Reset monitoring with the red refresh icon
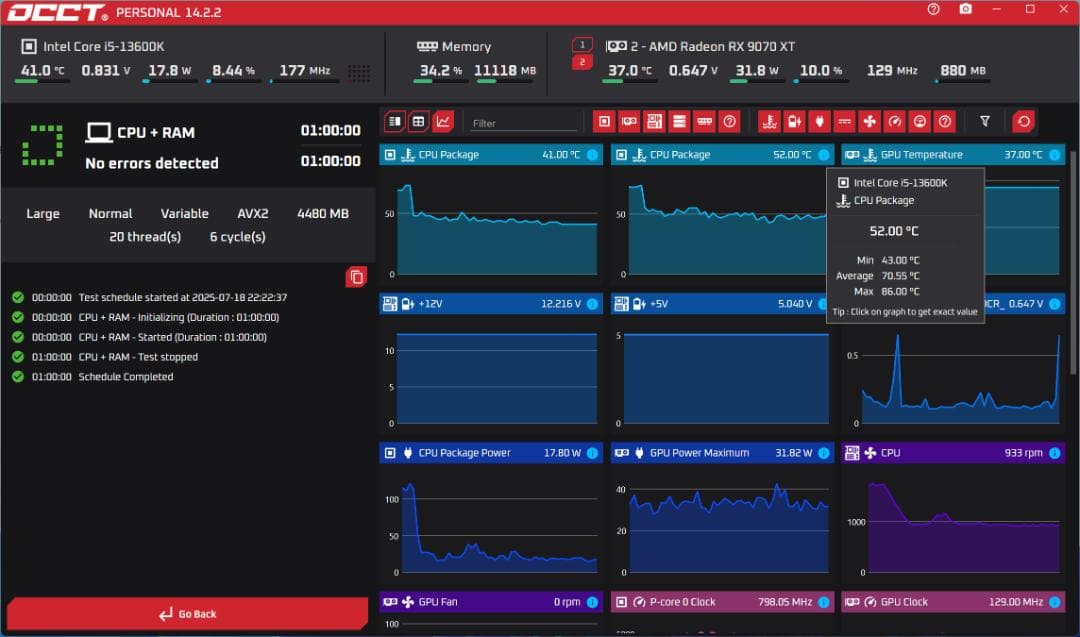The image size is (1080, 637). (x=1023, y=122)
